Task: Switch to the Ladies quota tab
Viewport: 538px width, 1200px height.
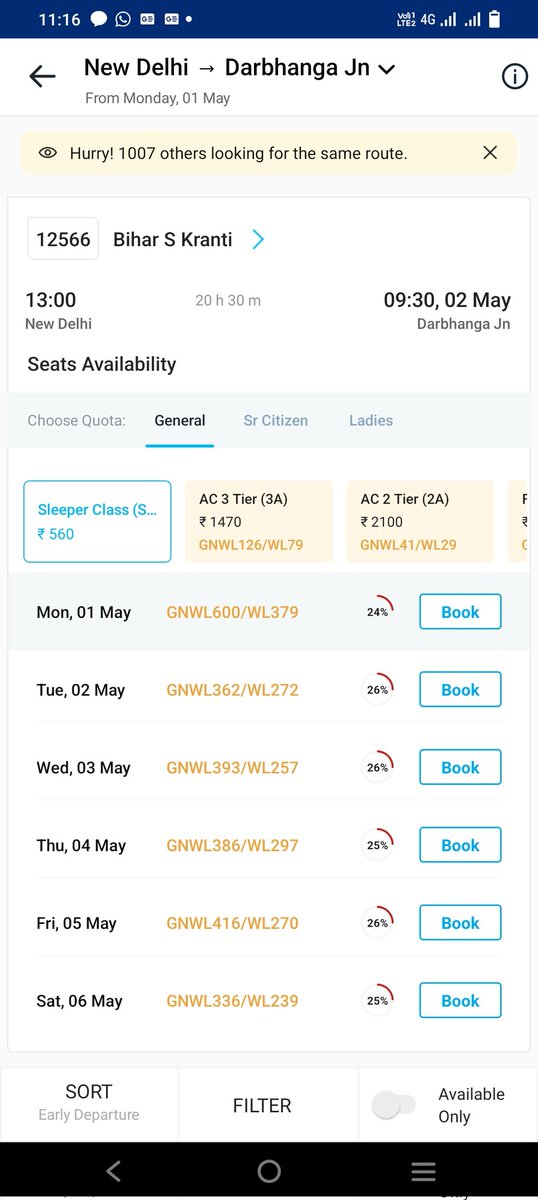Action: tap(371, 421)
